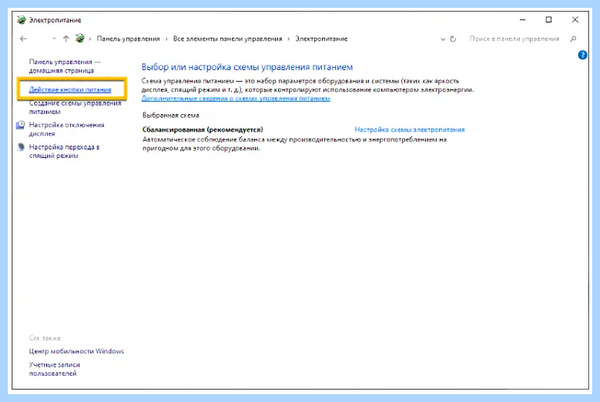Minimize the Электропитание window
The image size is (600, 402).
pyautogui.click(x=522, y=20)
